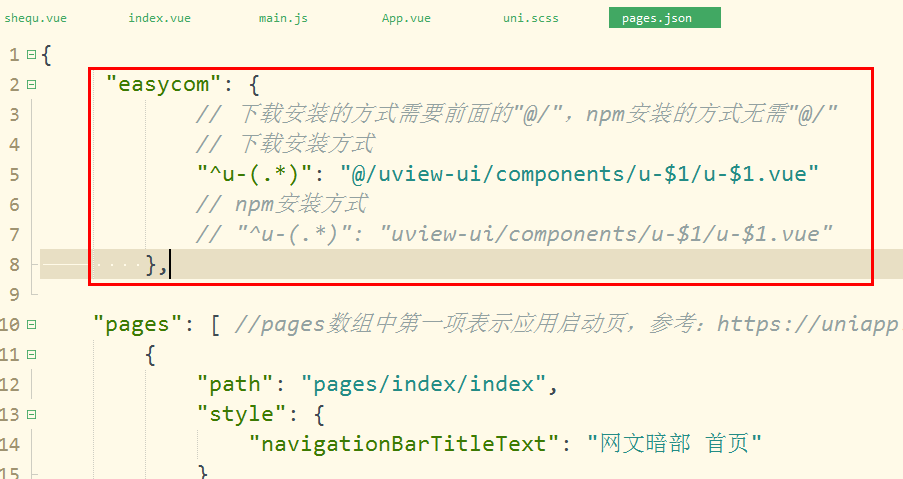Click the "style" key on line 13
The height and width of the screenshot is (479, 903).
[x=242, y=414]
